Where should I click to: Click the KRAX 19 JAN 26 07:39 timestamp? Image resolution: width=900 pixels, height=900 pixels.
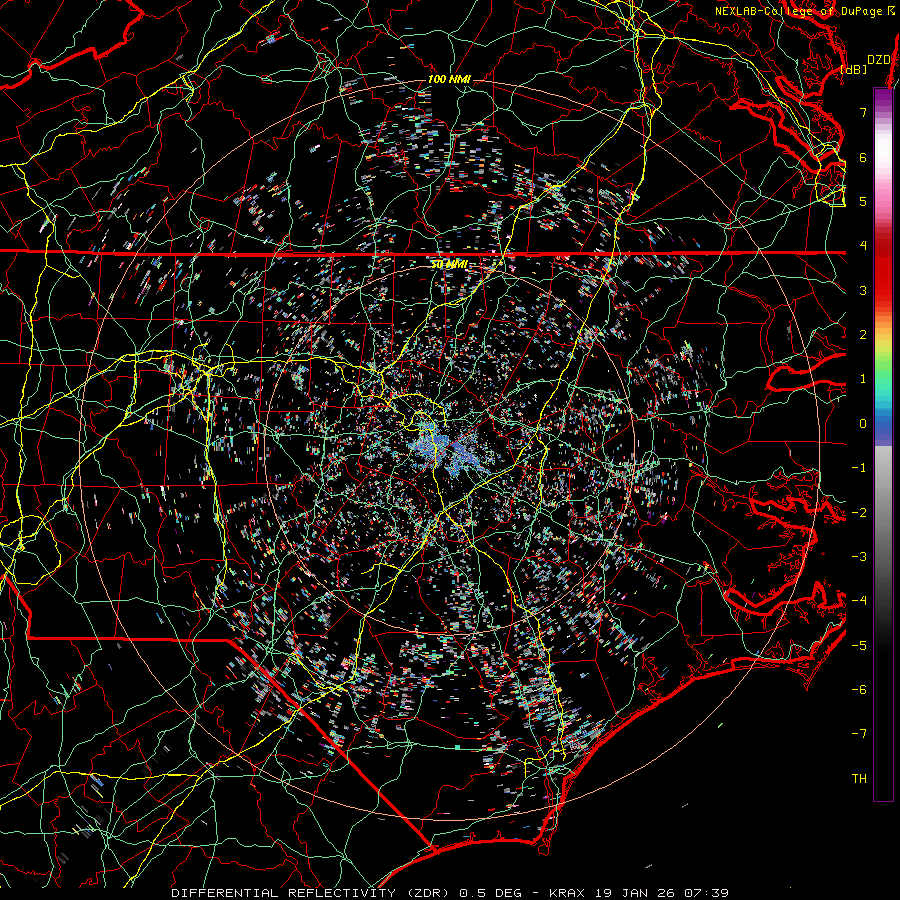(x=639, y=893)
